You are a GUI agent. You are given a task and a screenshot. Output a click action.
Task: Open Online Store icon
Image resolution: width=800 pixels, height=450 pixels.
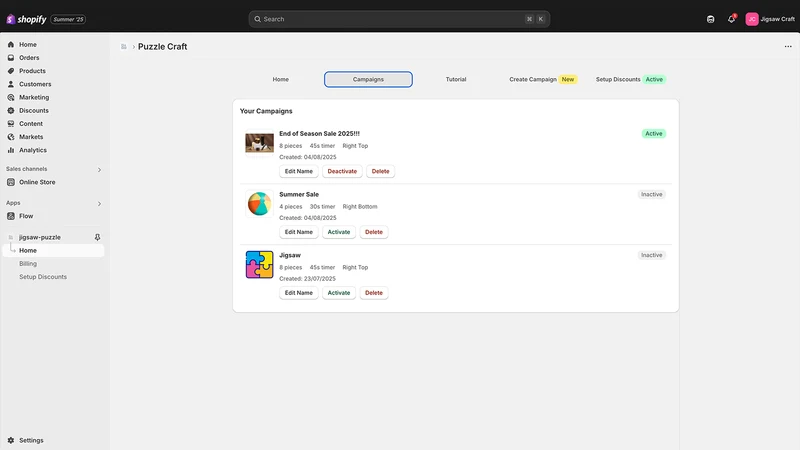(x=11, y=182)
